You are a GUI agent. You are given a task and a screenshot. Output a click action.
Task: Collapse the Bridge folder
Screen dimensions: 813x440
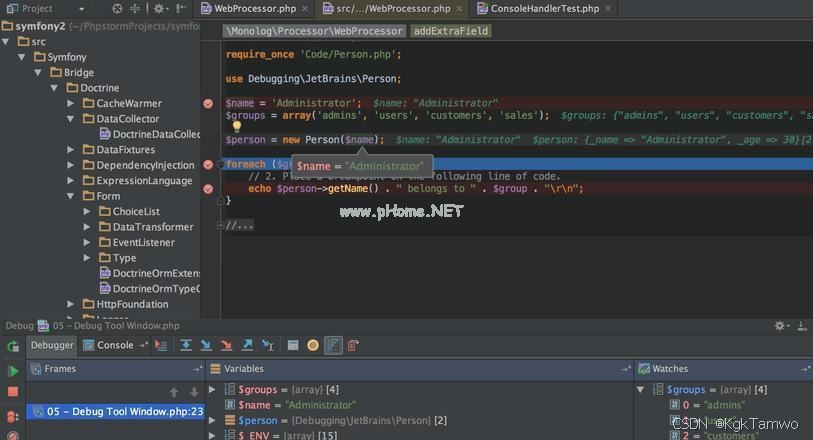[x=38, y=73]
